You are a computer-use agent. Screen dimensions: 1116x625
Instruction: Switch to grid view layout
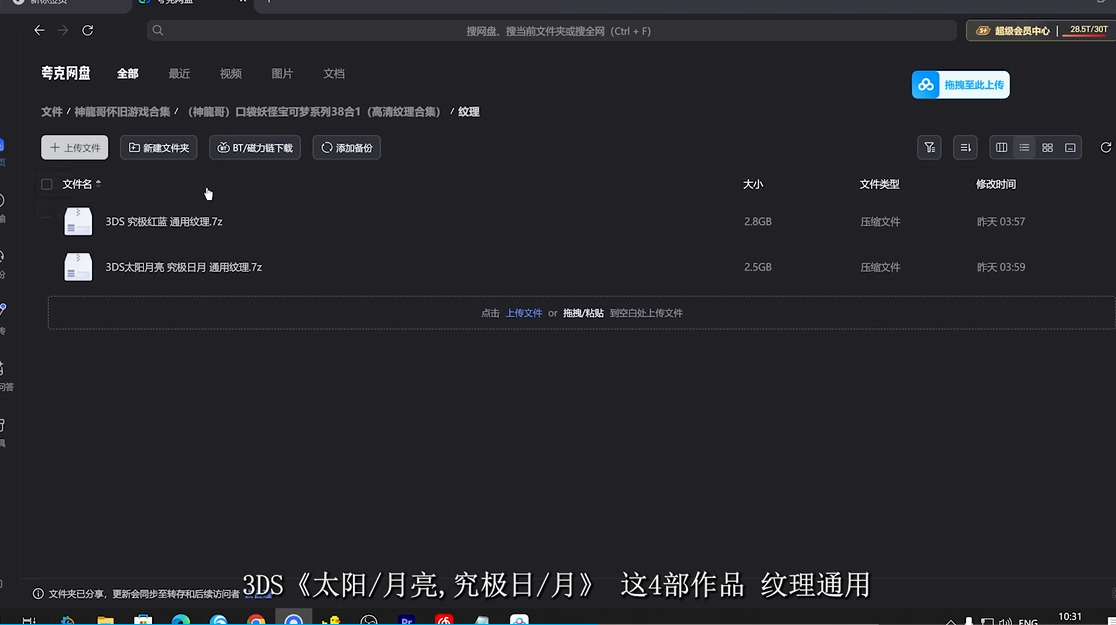click(x=1047, y=147)
